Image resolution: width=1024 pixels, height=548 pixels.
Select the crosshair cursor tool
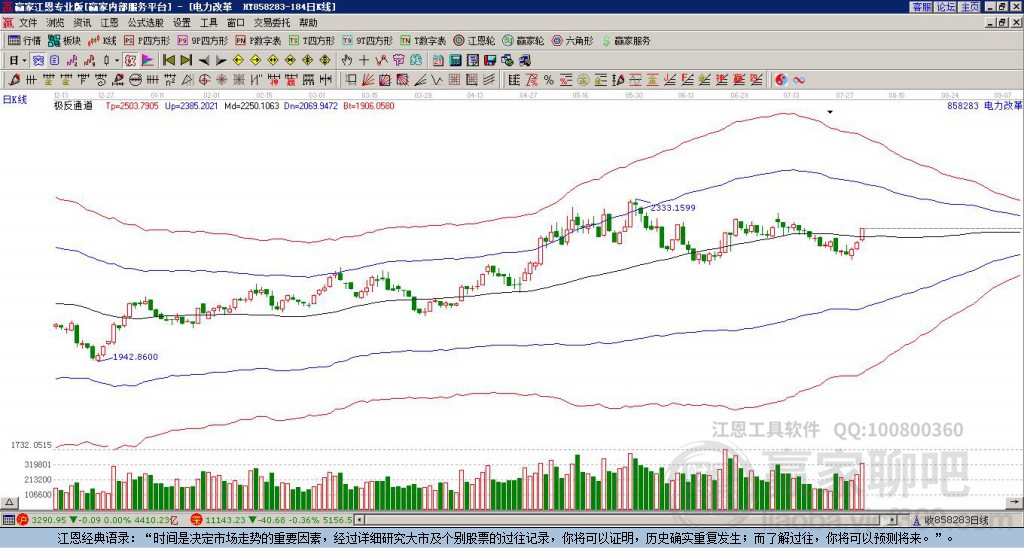coord(364,60)
